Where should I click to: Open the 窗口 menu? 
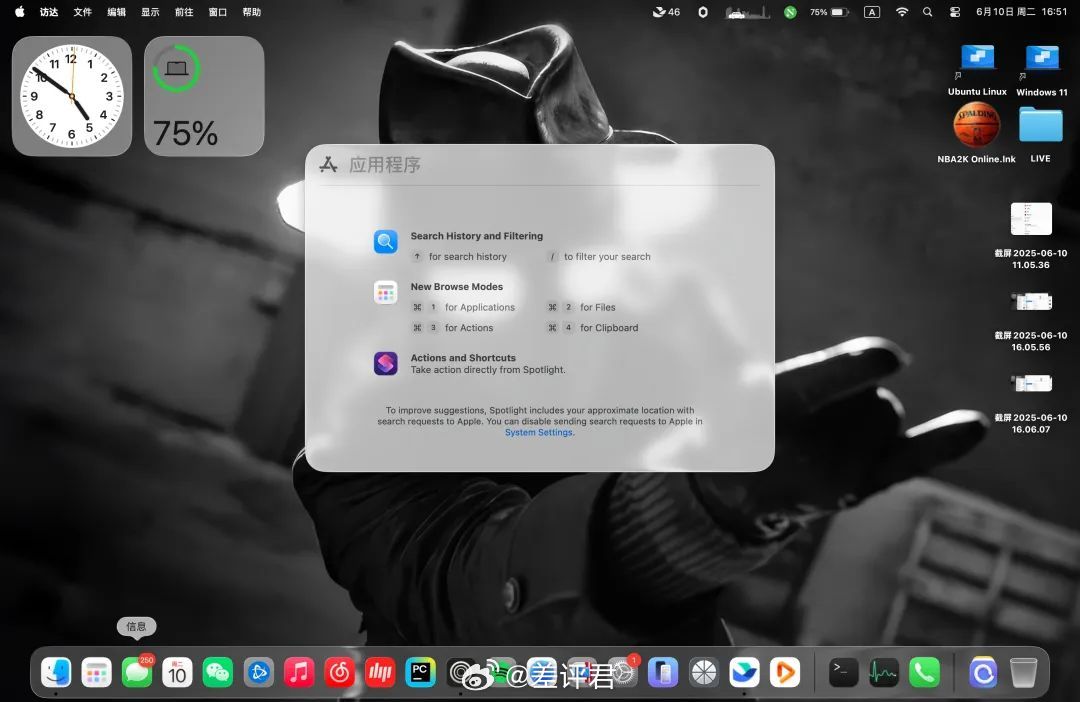(218, 12)
